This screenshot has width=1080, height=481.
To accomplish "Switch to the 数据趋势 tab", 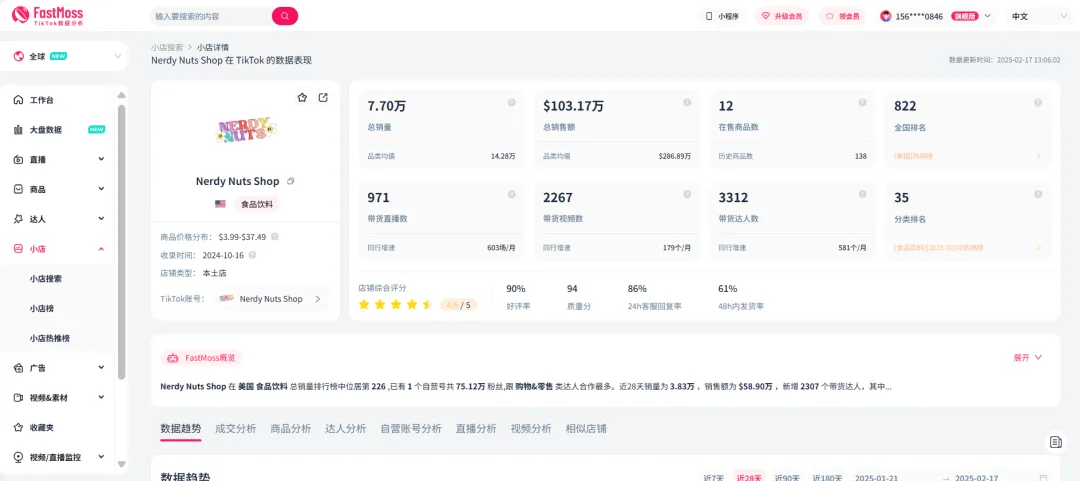I will pos(180,429).
